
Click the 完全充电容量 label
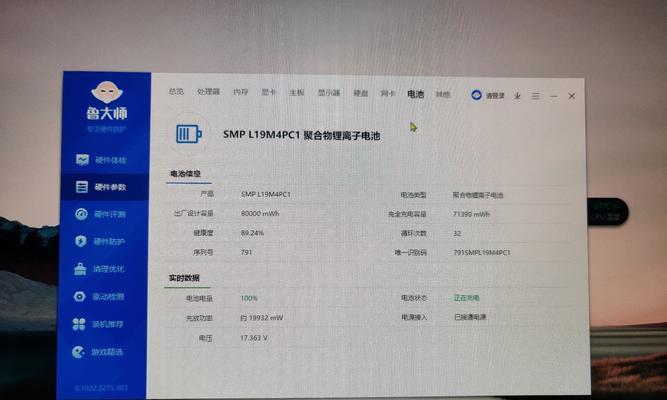pyautogui.click(x=407, y=214)
